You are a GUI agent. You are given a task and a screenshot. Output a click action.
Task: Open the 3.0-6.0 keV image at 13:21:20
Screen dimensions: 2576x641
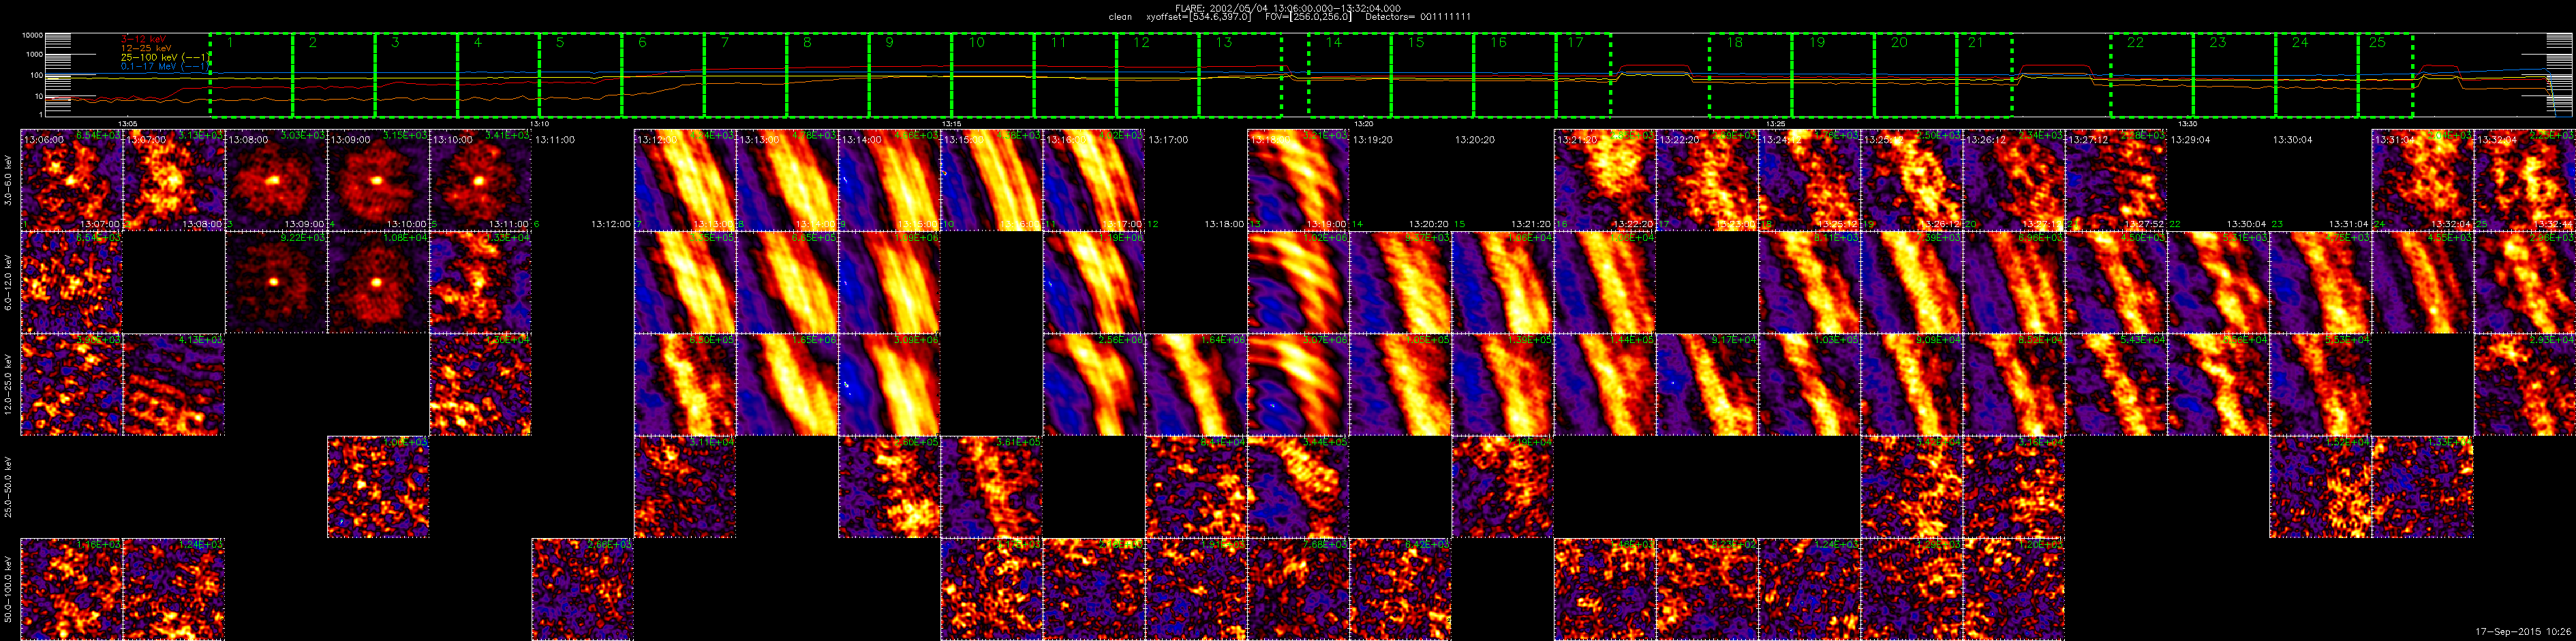tap(1604, 180)
